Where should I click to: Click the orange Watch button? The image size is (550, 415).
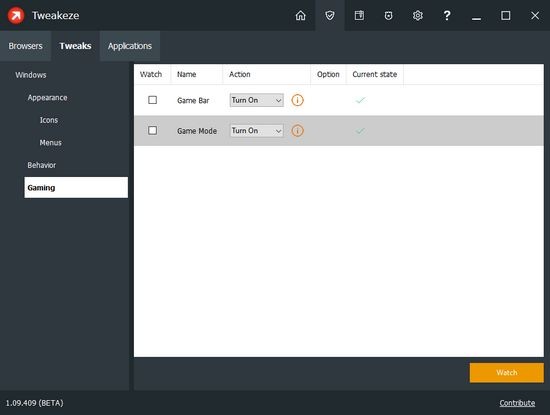click(x=507, y=373)
